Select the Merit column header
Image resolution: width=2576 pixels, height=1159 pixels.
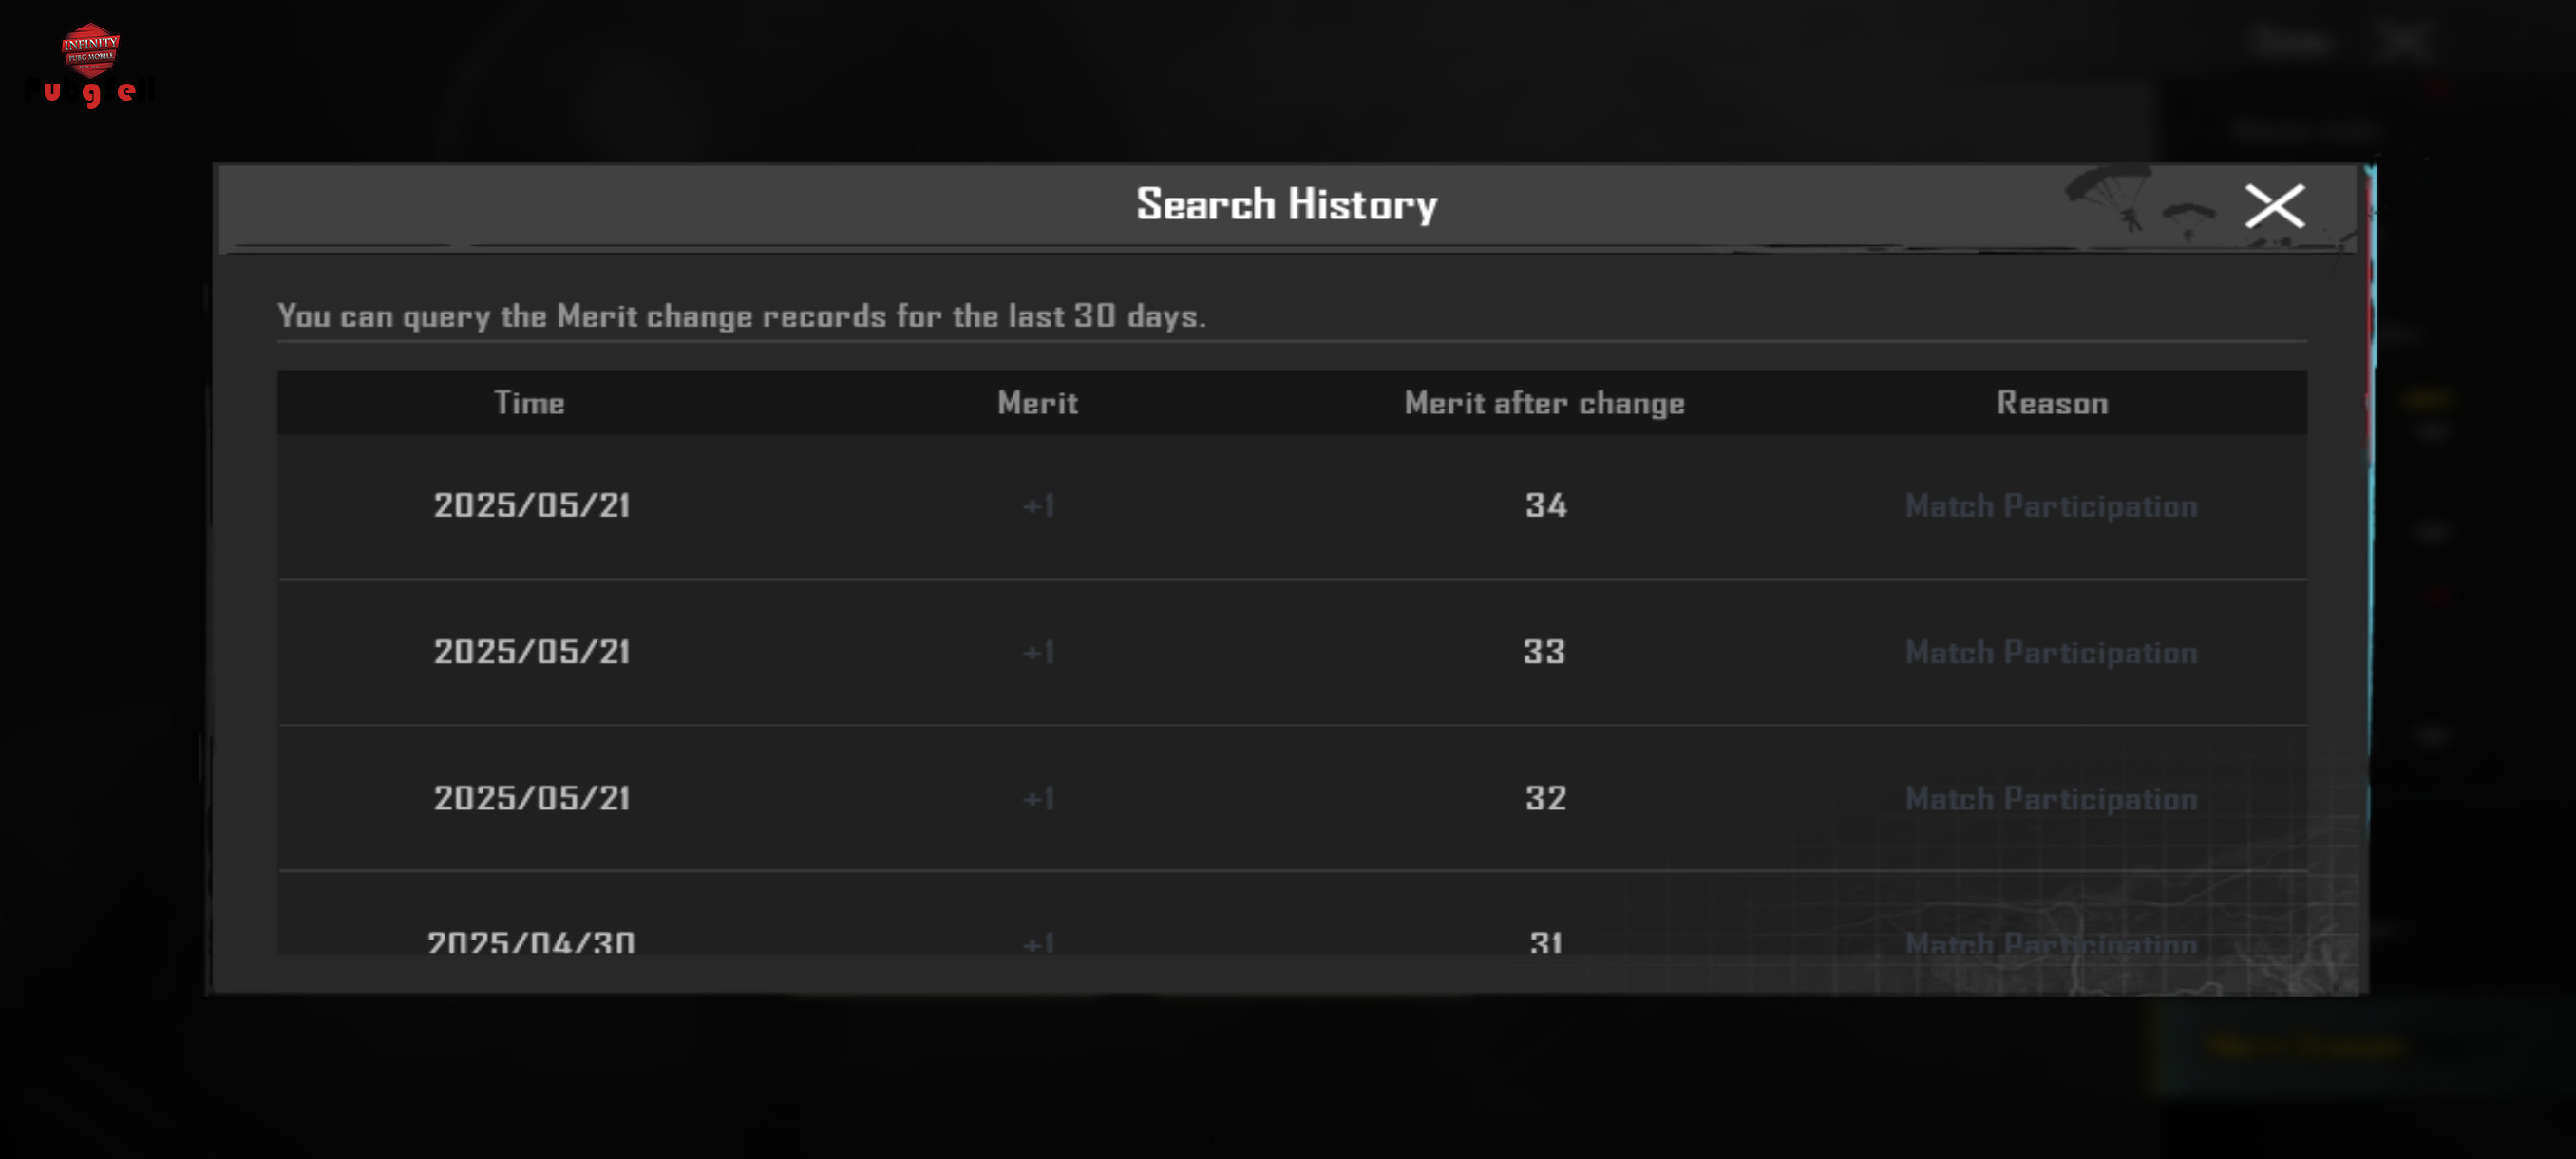pos(1037,403)
